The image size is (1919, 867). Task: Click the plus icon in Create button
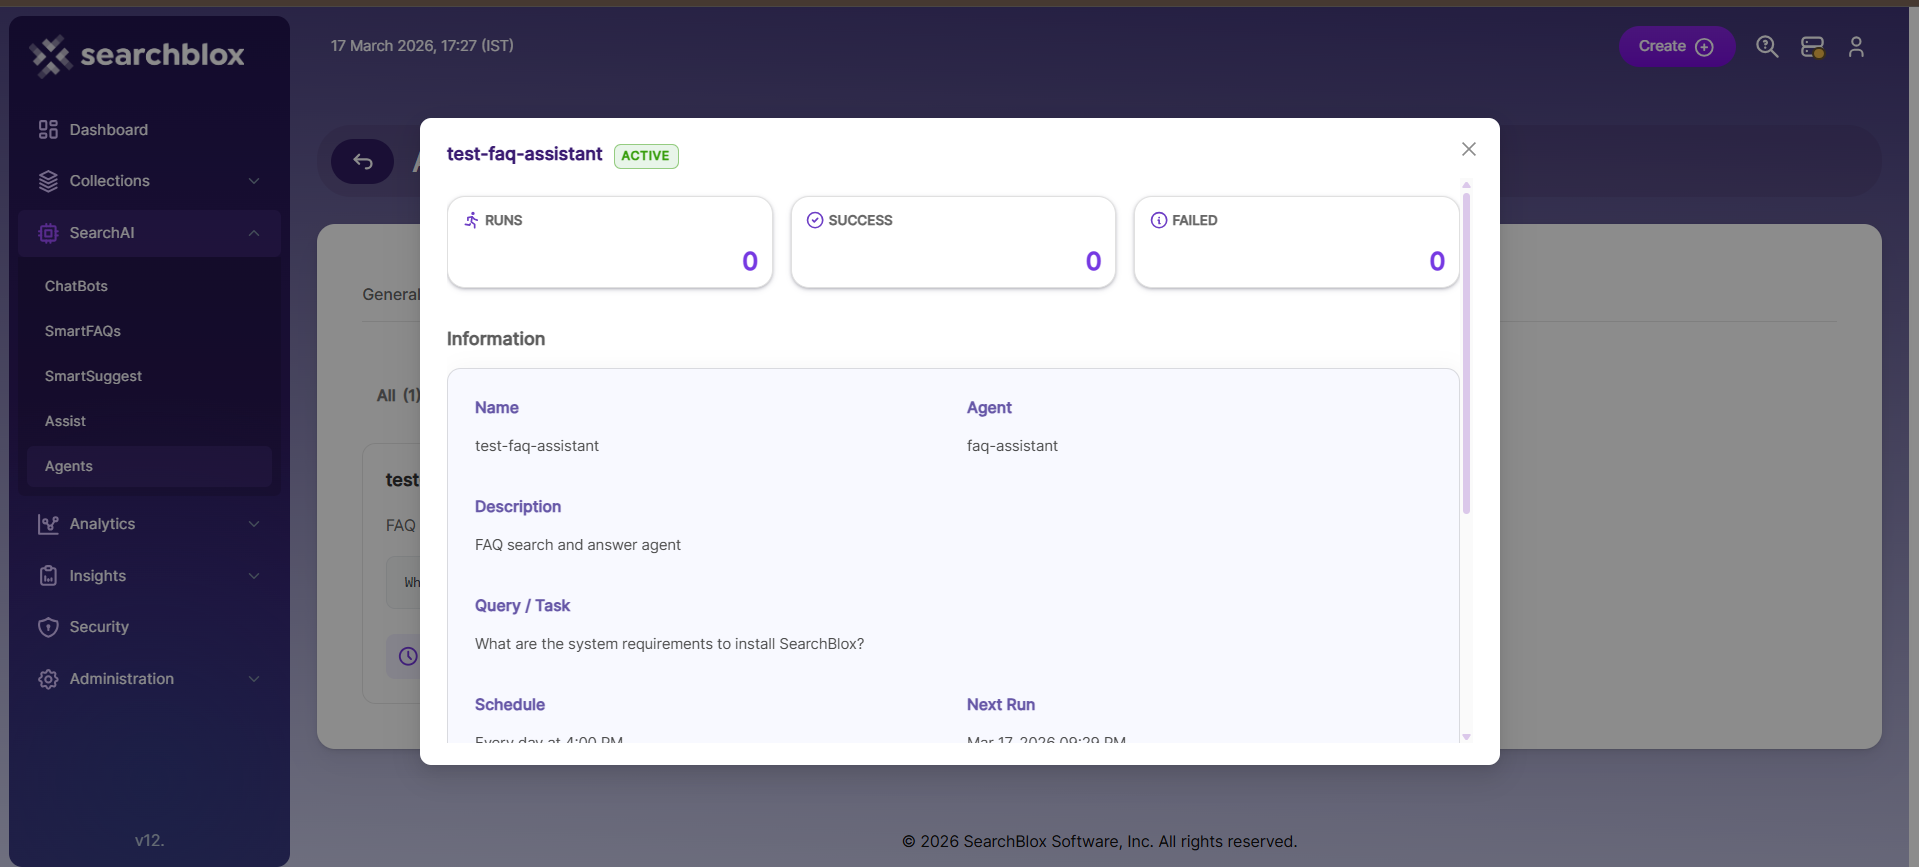1705,47
